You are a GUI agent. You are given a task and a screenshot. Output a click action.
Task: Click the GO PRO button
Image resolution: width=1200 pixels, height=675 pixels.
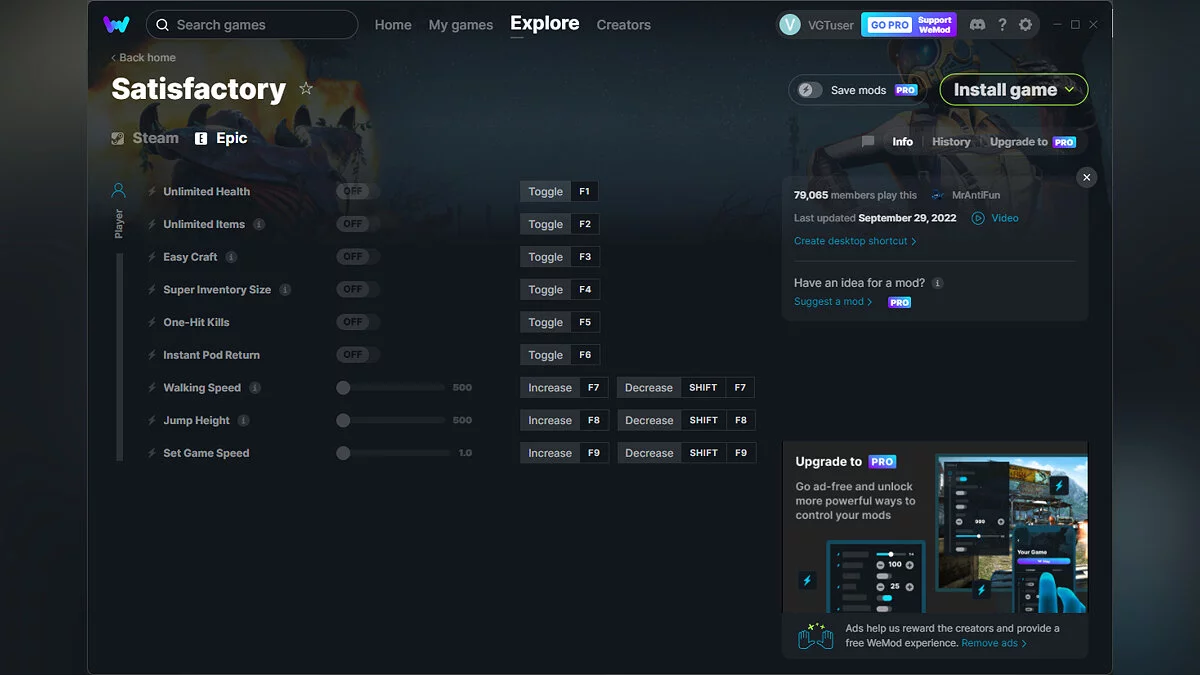[x=889, y=25]
